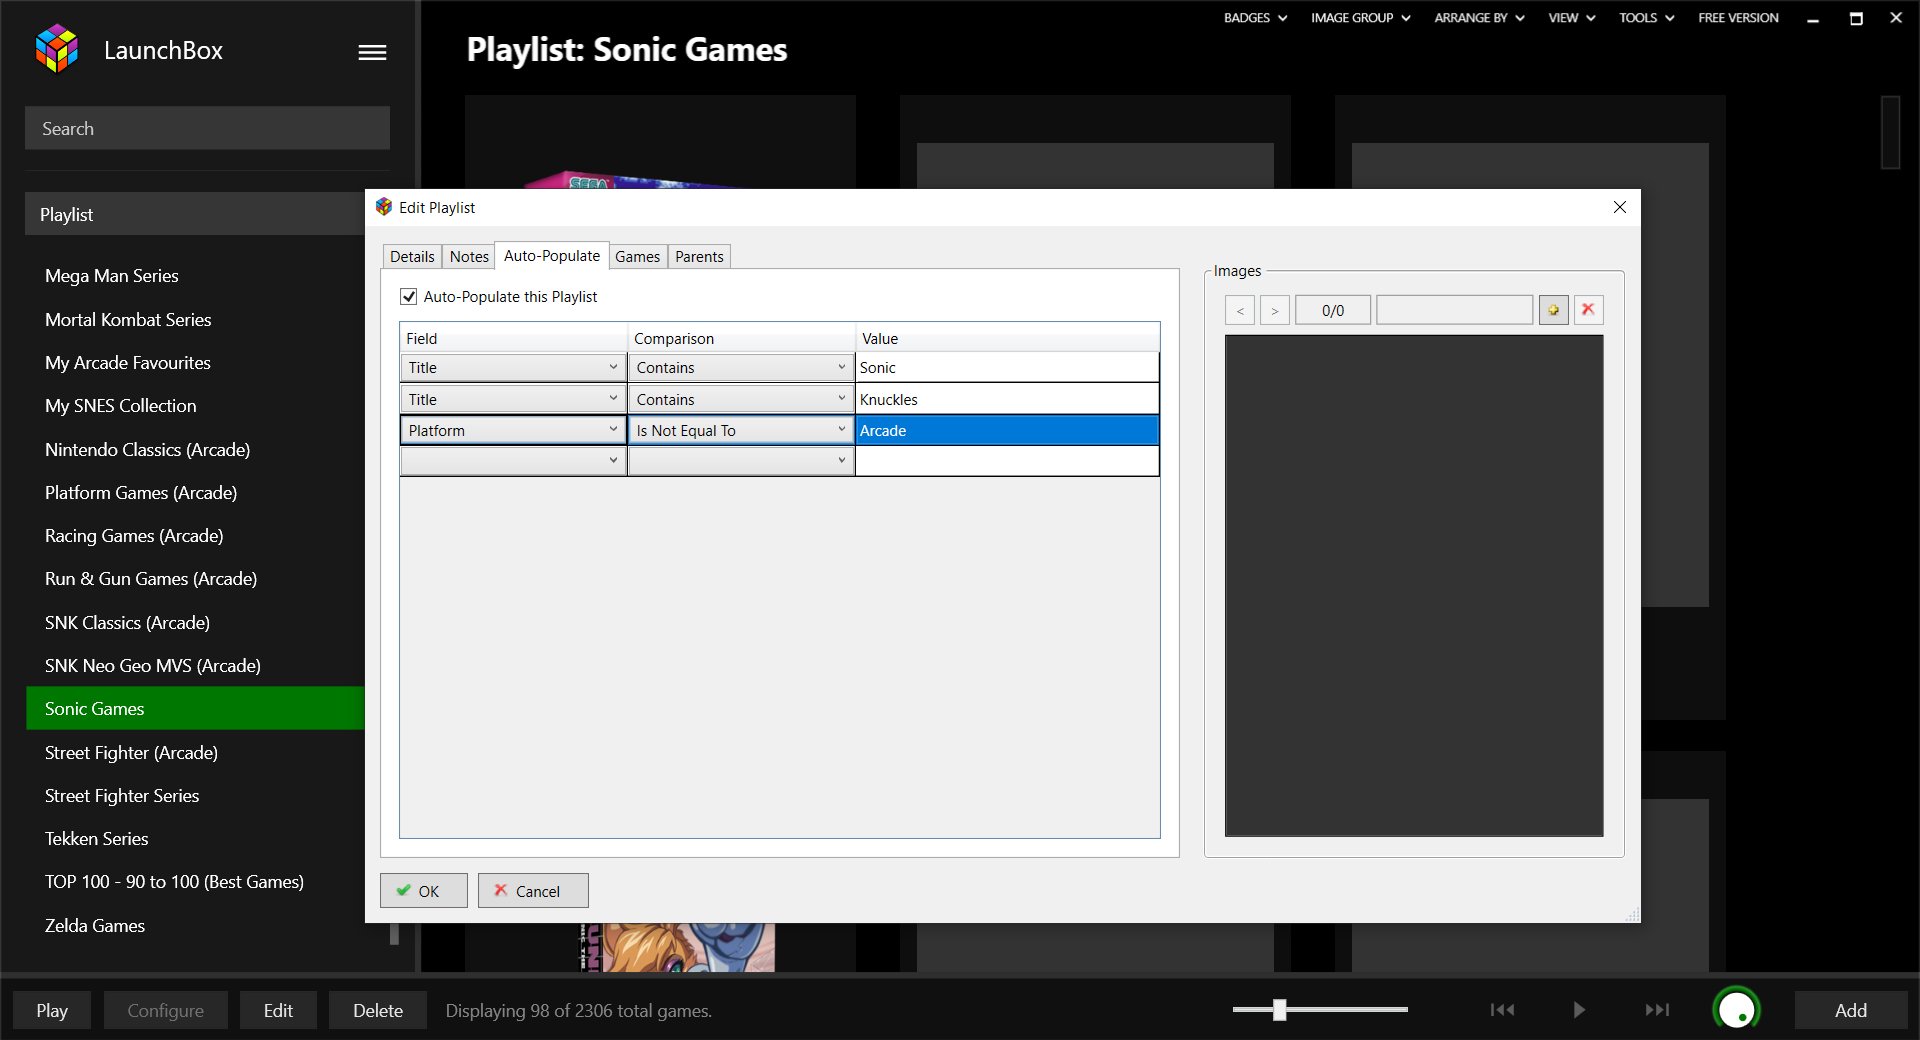Viewport: 1920px width, 1040px height.
Task: Open Comparison dropdown in Knuckles row
Action: [740, 399]
